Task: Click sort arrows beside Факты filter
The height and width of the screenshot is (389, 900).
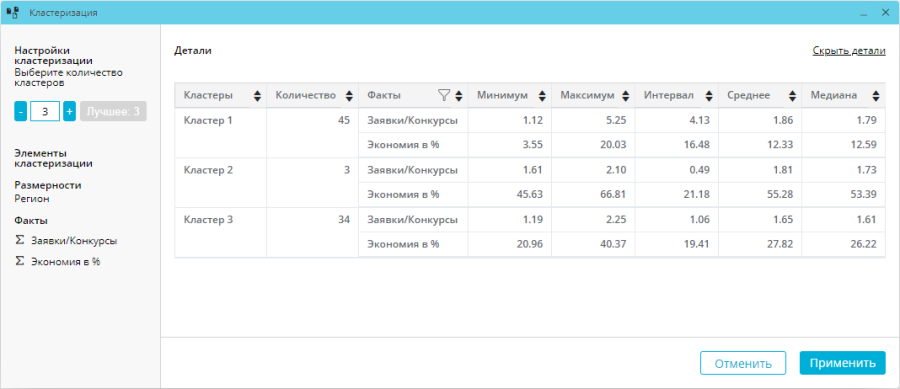Action: click(458, 96)
